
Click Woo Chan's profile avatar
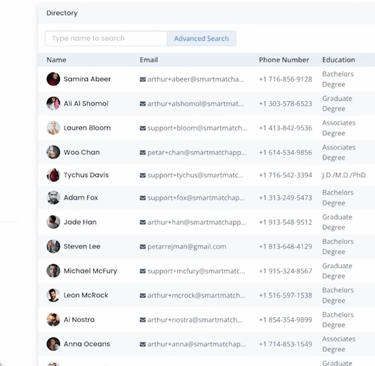[x=53, y=152]
